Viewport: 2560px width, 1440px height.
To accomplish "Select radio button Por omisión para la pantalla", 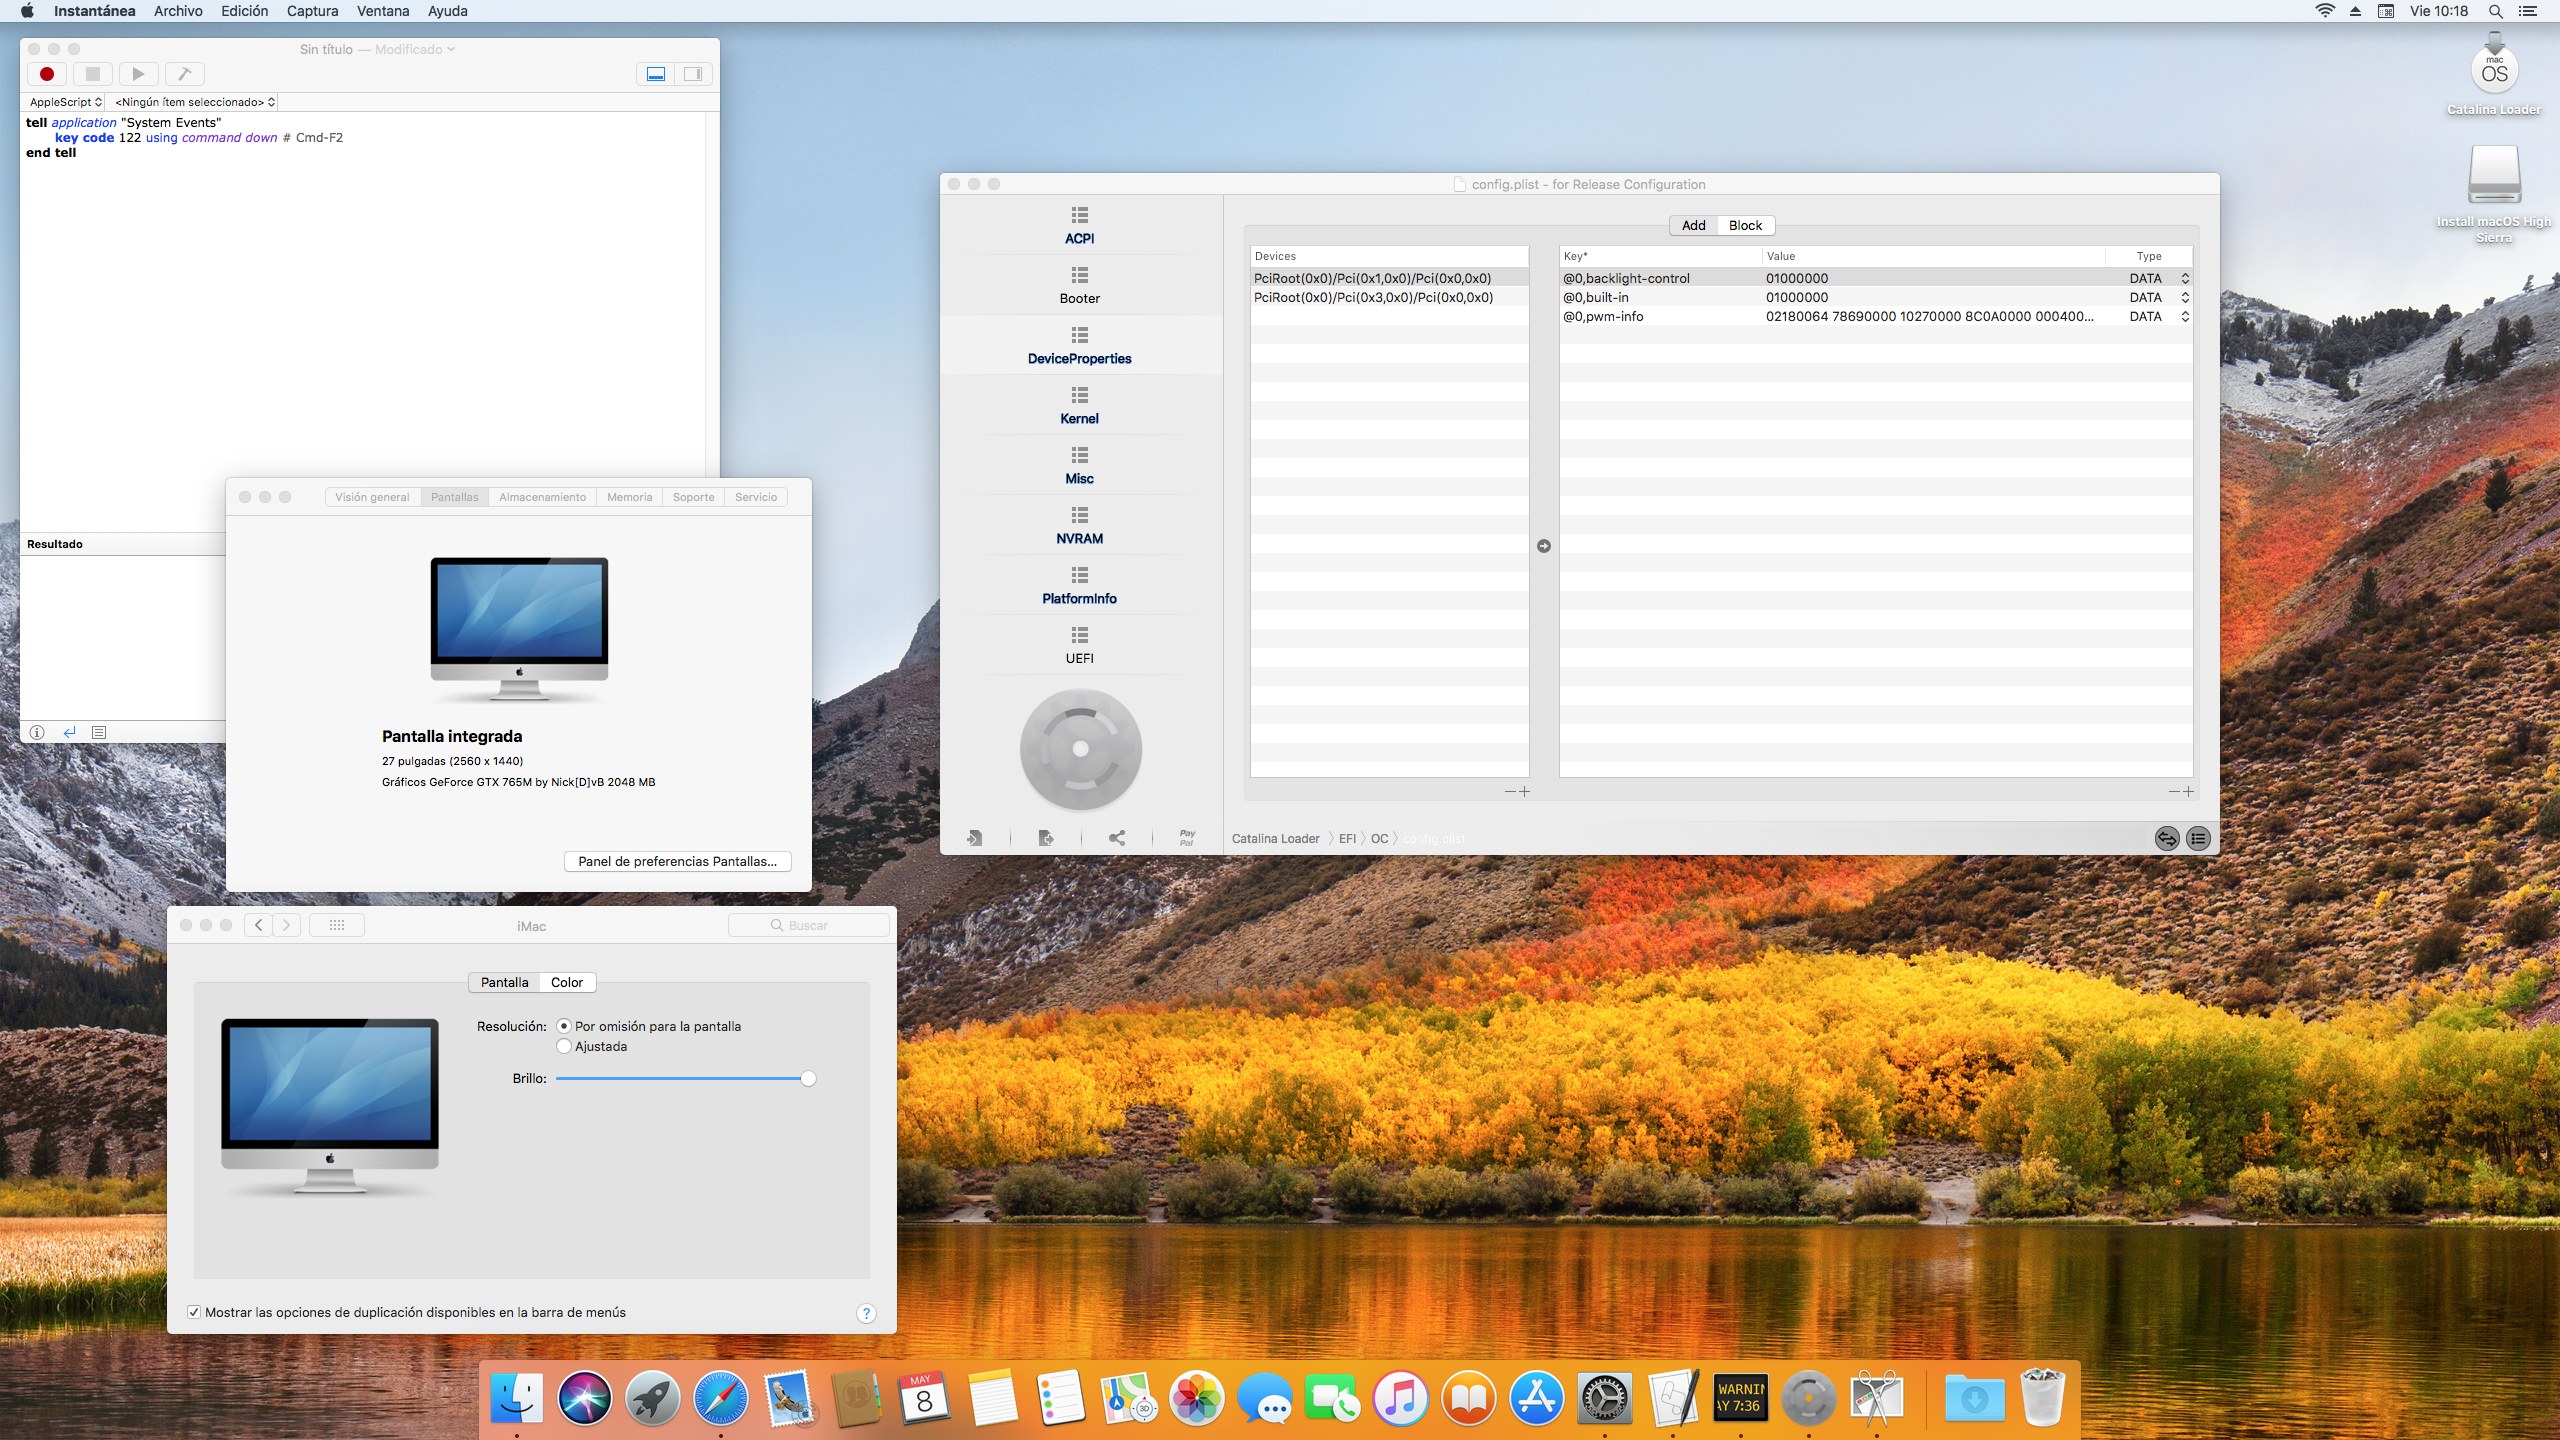I will click(564, 1025).
